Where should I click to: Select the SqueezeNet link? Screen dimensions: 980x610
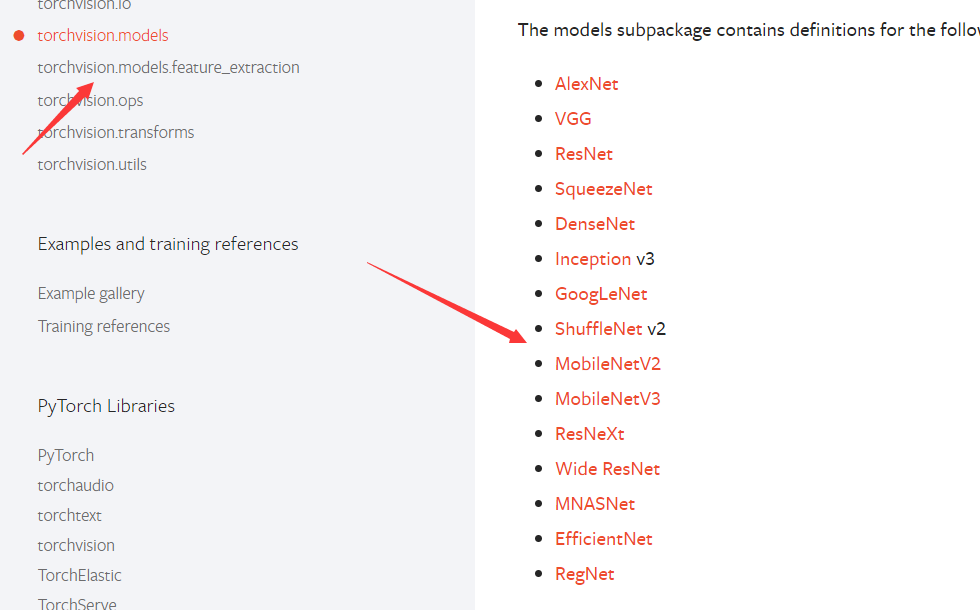pyautogui.click(x=603, y=188)
